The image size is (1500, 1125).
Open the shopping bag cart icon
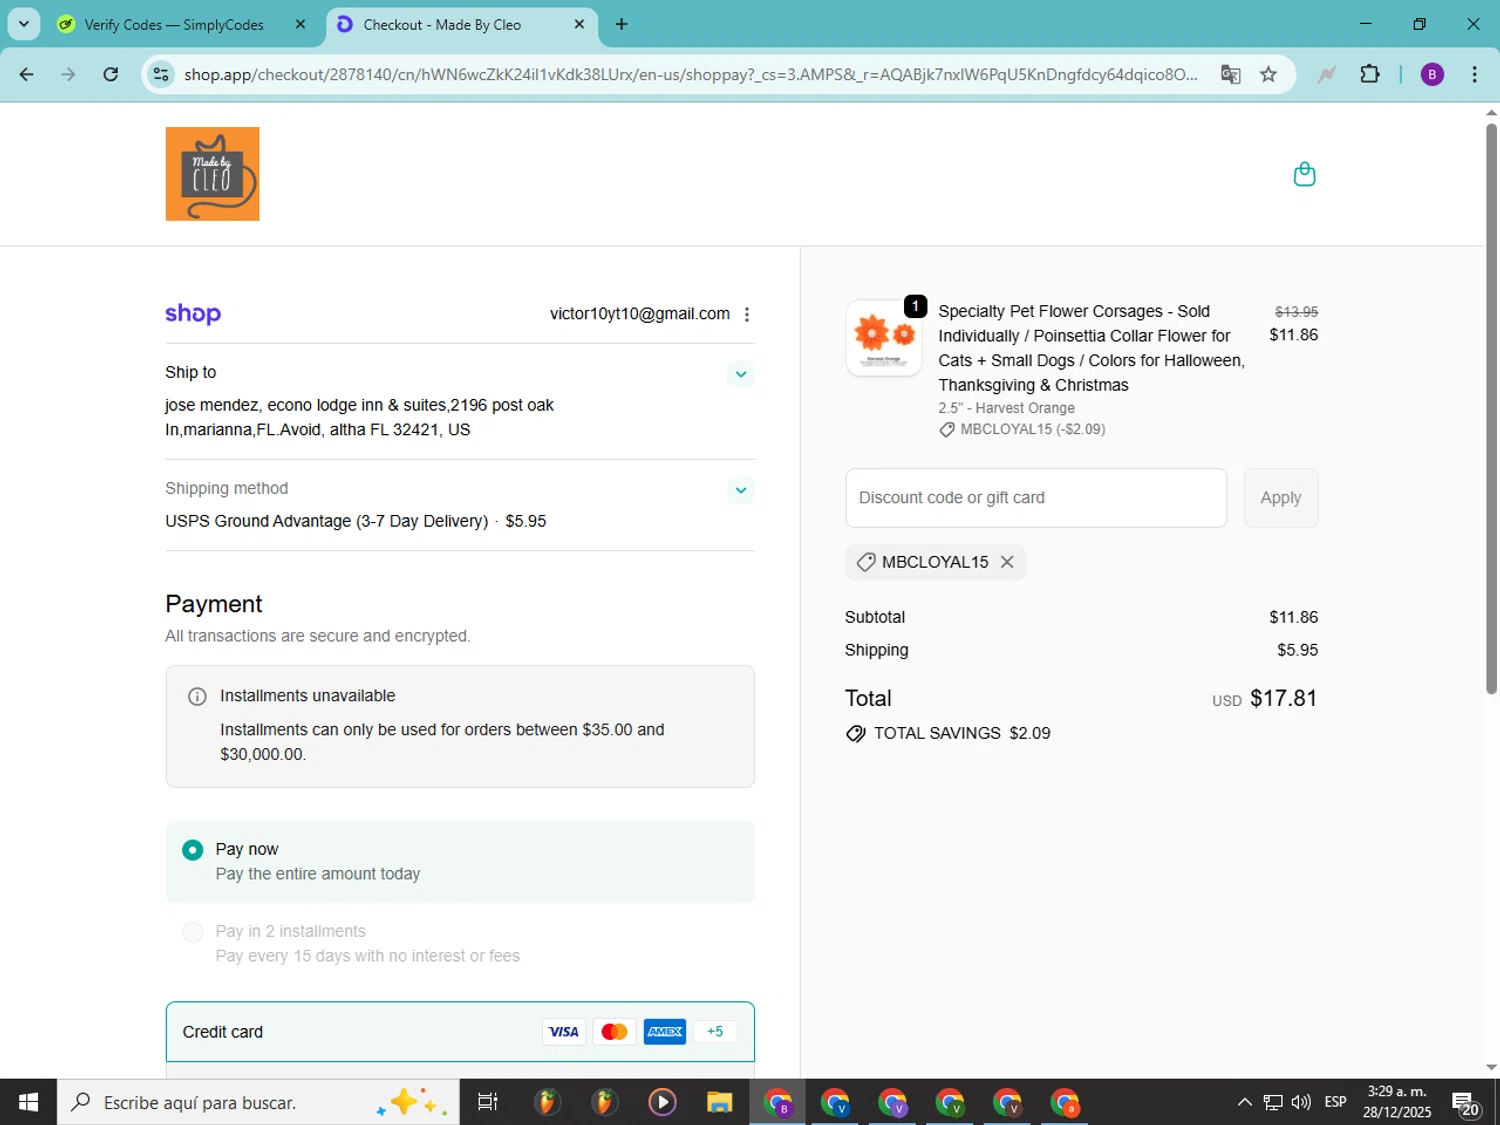pos(1304,174)
